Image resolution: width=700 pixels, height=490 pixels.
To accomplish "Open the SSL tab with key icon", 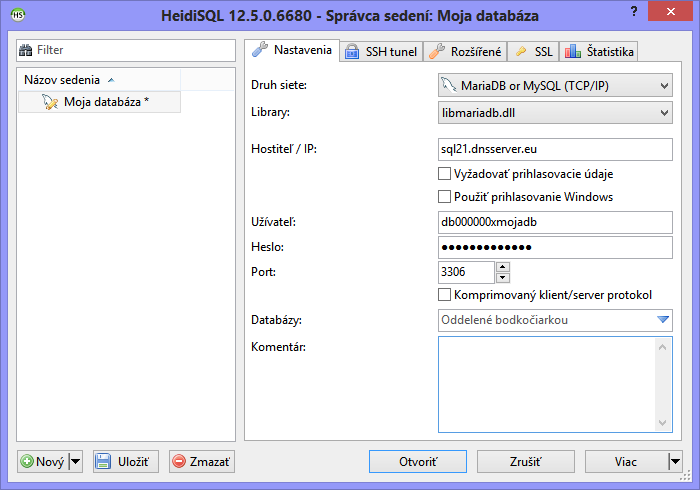I will click(x=533, y=52).
